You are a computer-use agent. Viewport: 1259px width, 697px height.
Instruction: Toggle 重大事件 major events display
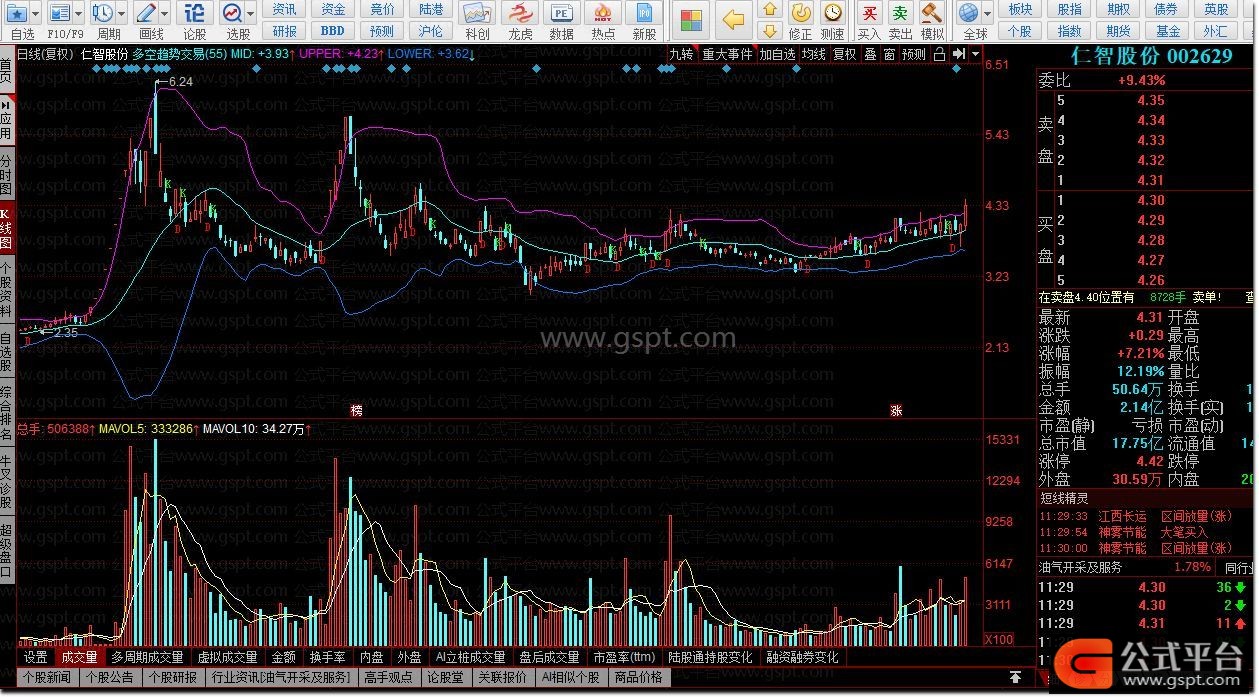[x=727, y=54]
